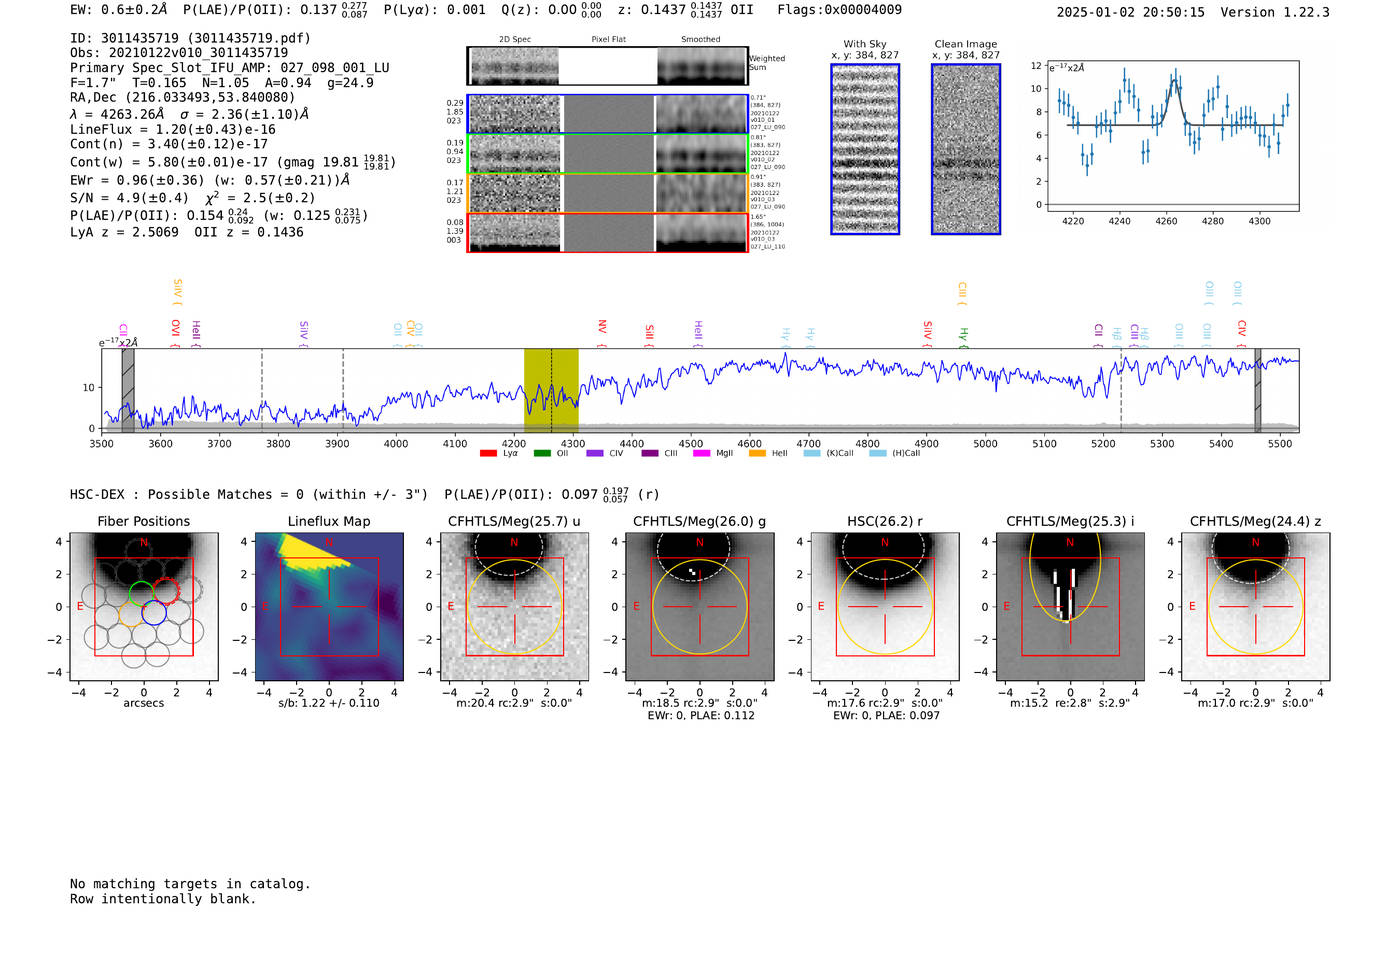Click the timestamp '2025-01-02 20:50:15'

(x=1130, y=12)
